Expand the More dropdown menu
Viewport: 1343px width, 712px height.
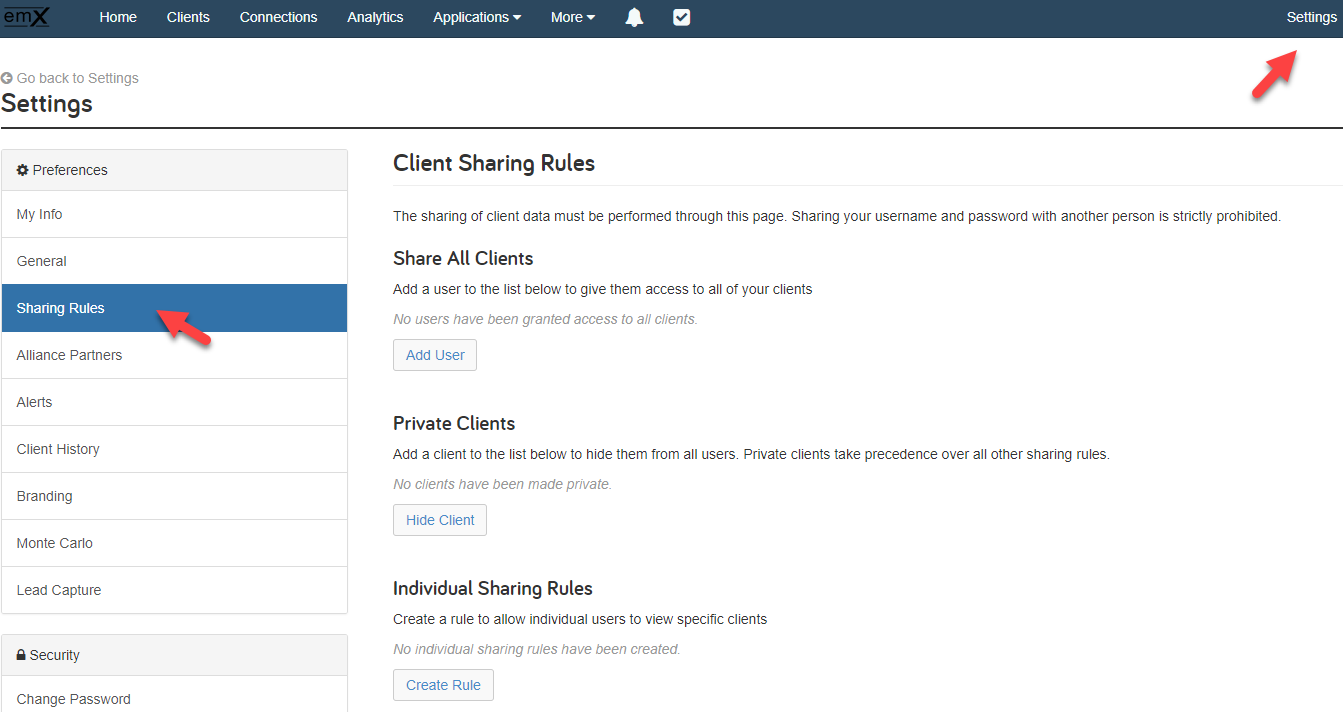click(573, 17)
